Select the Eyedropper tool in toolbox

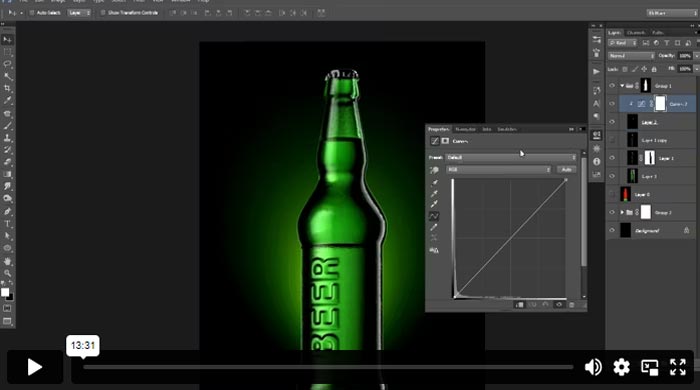click(x=8, y=101)
